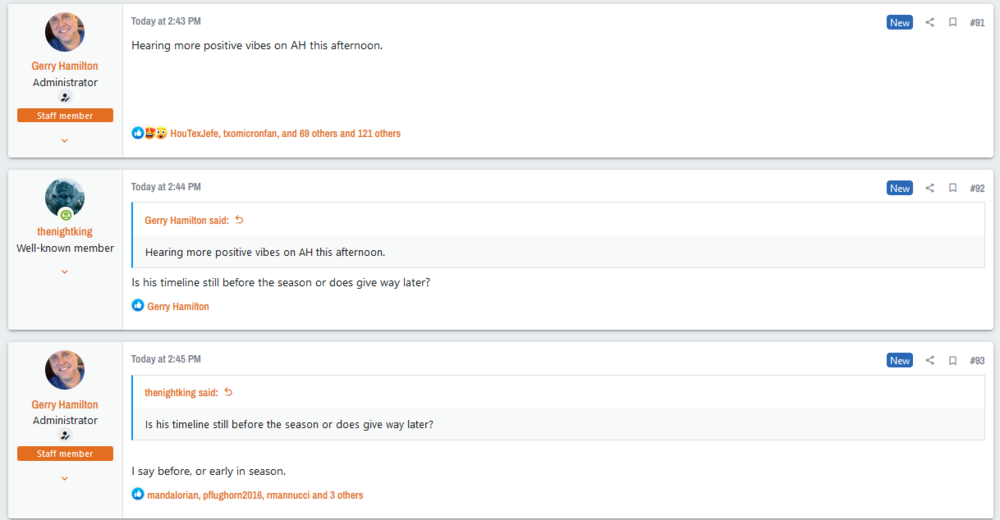The height and width of the screenshot is (520, 1000).
Task: Click Gerry Hamilton's avatar in post #91
Action: pyautogui.click(x=65, y=32)
